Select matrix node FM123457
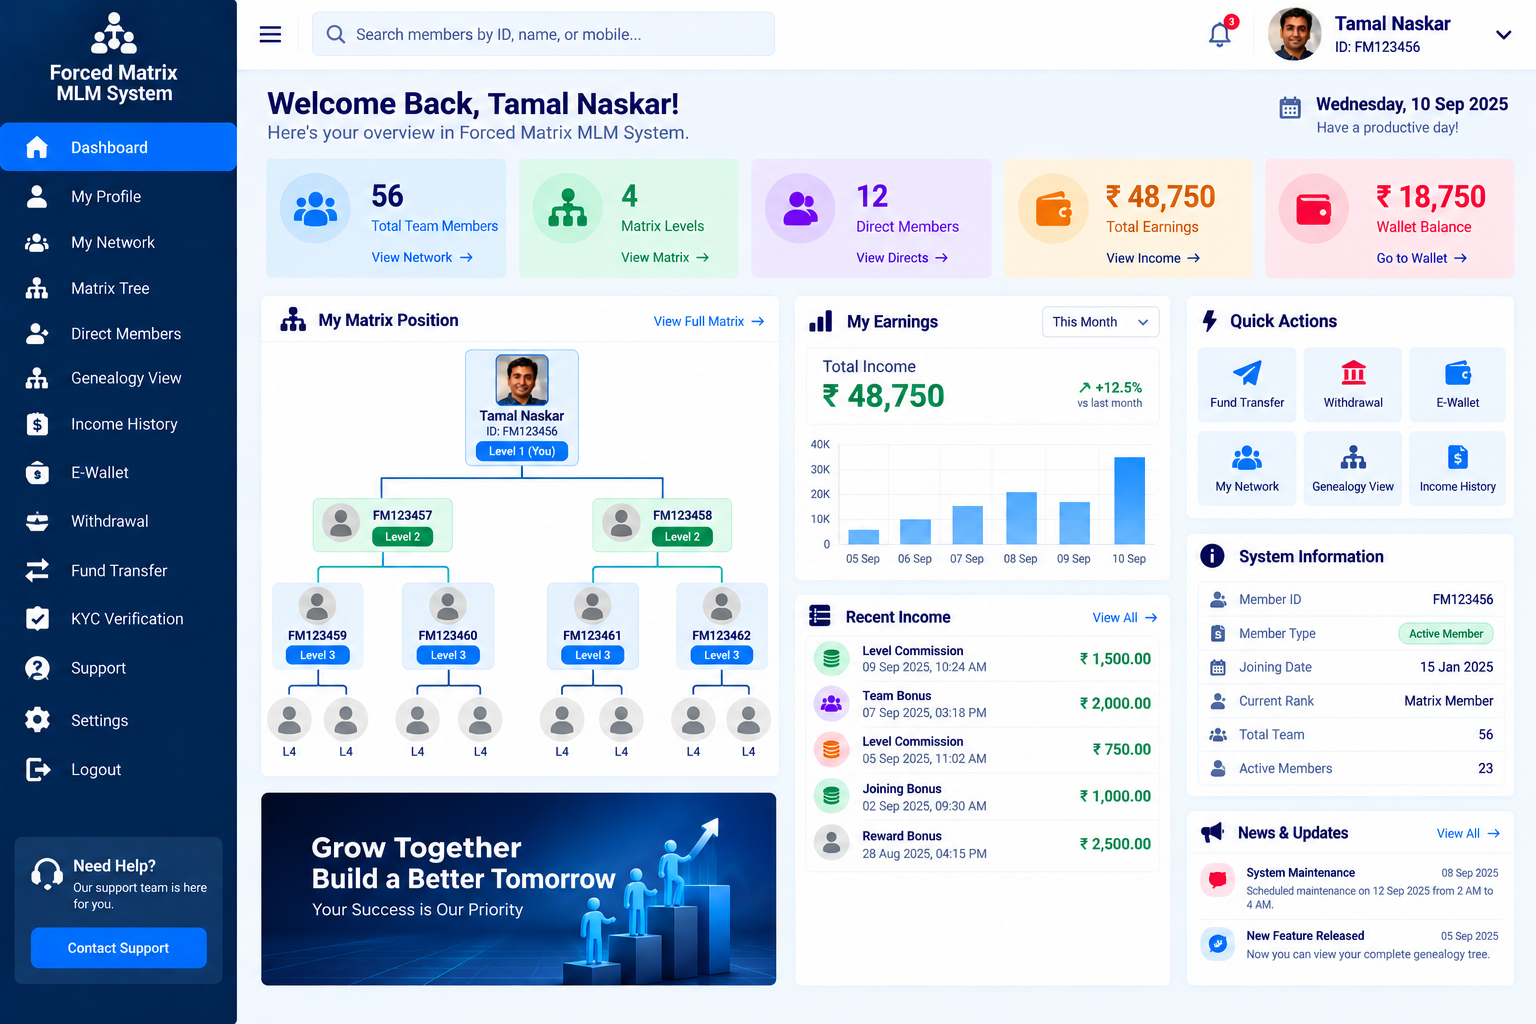The width and height of the screenshot is (1536, 1024). point(383,525)
